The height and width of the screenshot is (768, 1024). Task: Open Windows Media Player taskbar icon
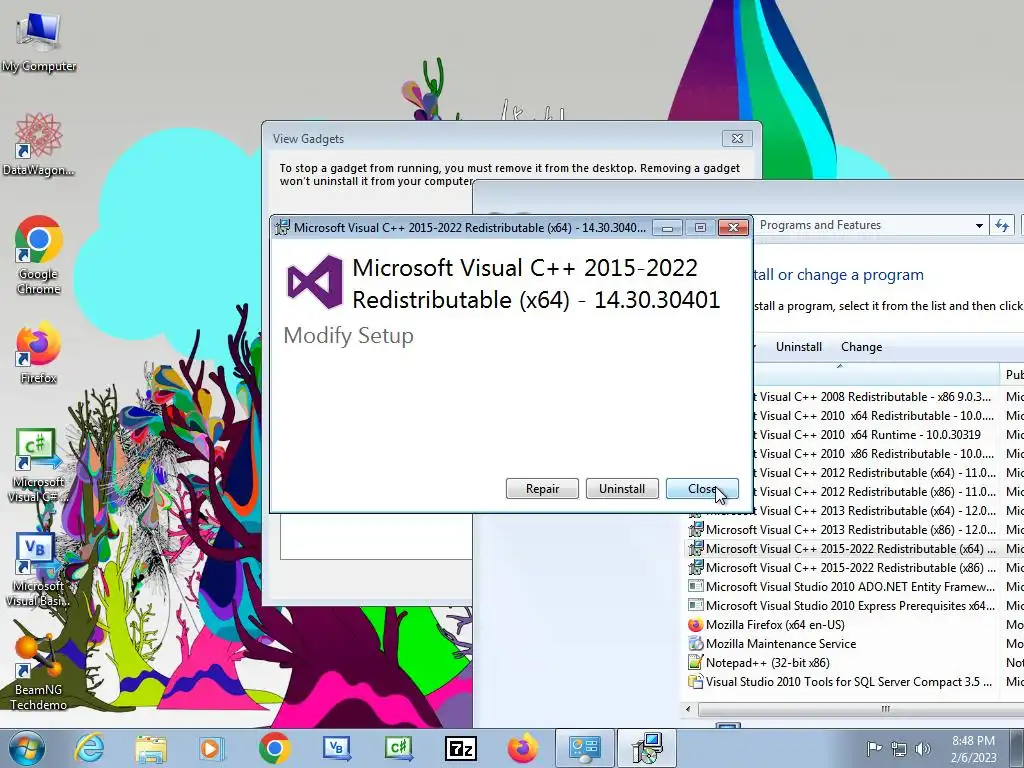212,748
